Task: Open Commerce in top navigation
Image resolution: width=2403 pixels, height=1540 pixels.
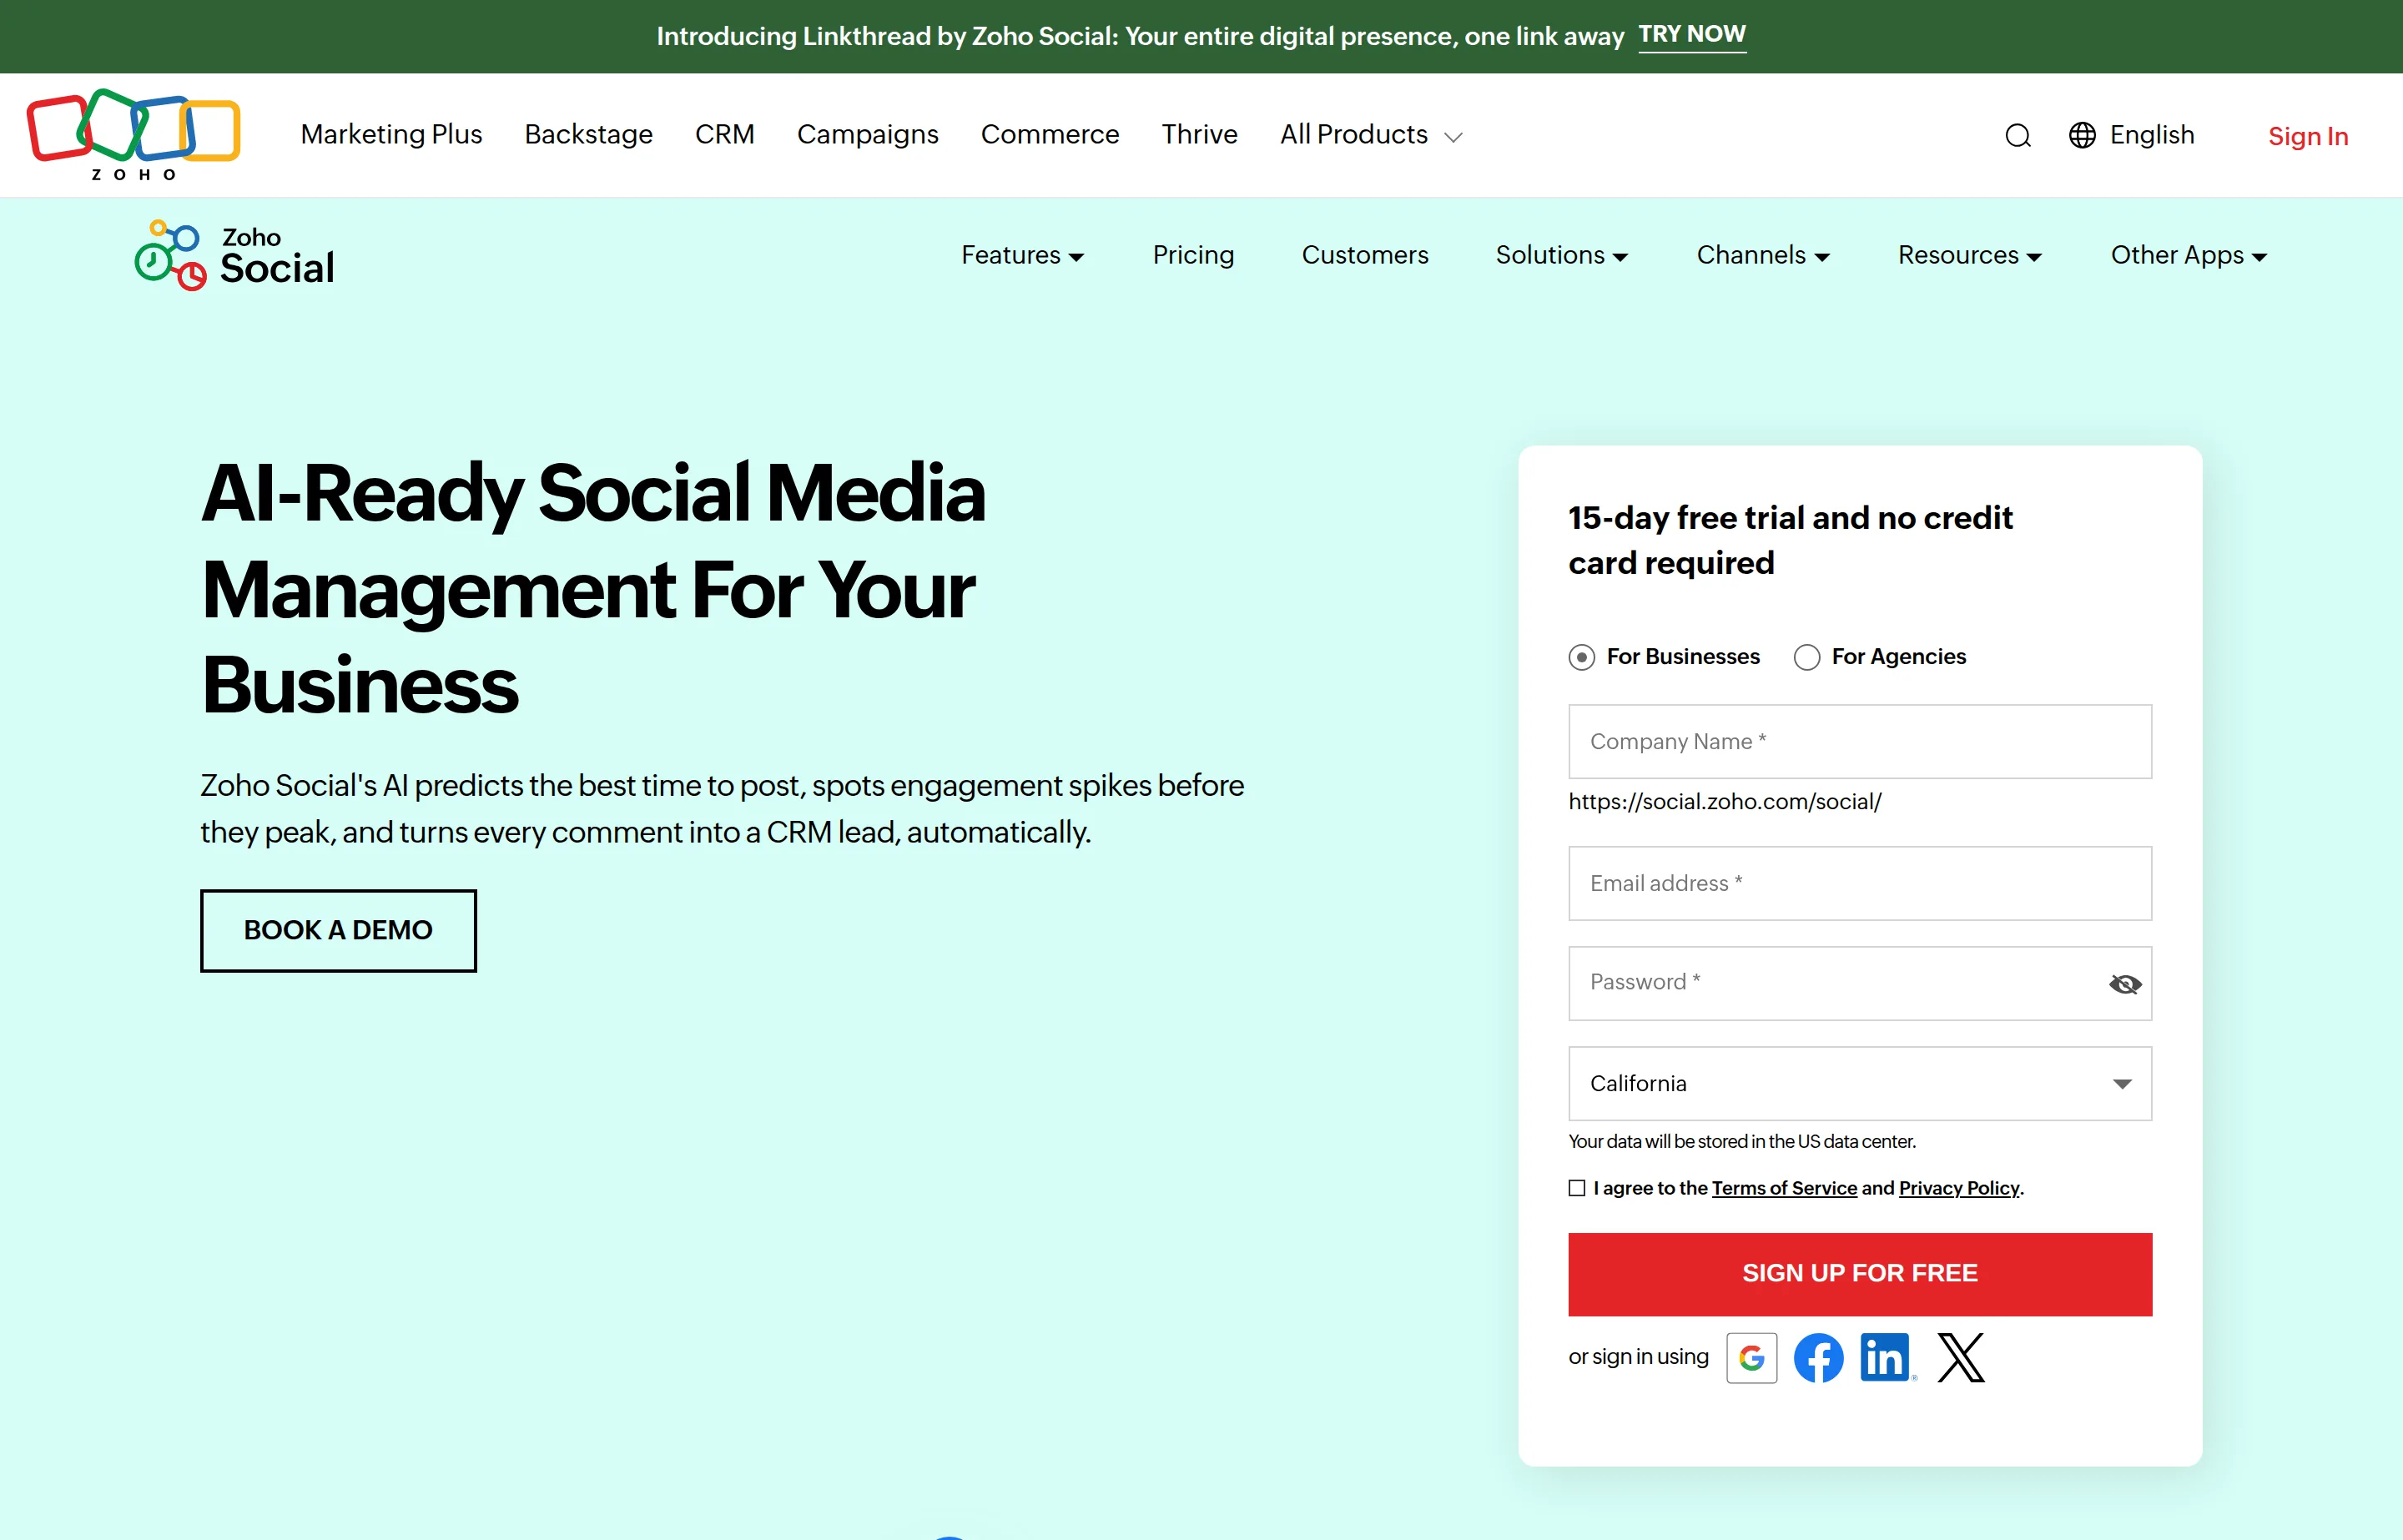Action: [x=1049, y=134]
